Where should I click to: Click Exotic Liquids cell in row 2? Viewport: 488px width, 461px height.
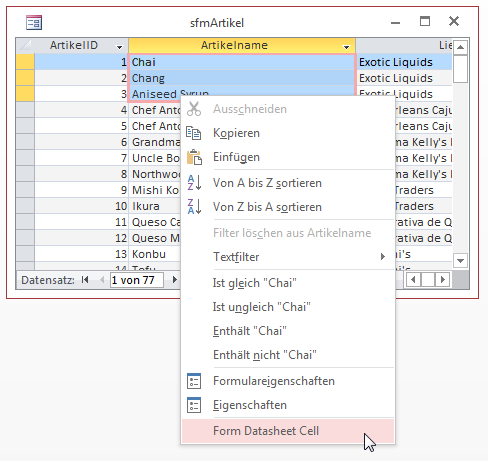(404, 78)
